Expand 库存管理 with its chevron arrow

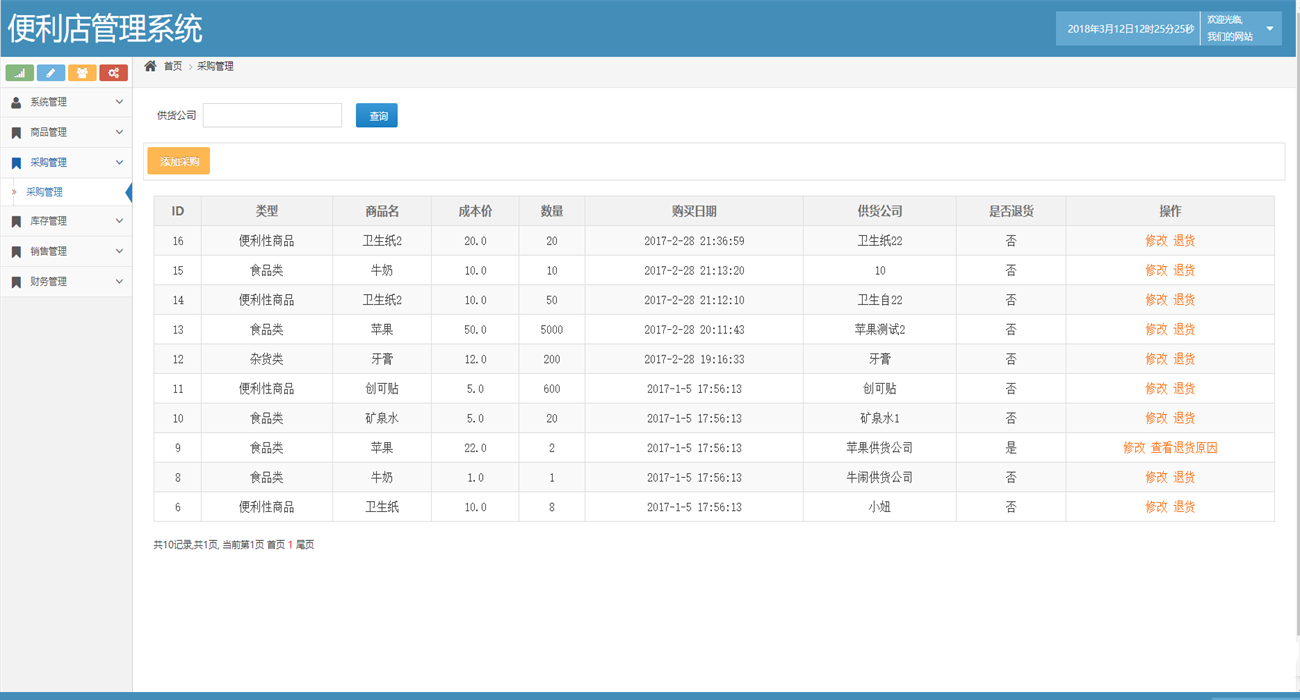(119, 221)
